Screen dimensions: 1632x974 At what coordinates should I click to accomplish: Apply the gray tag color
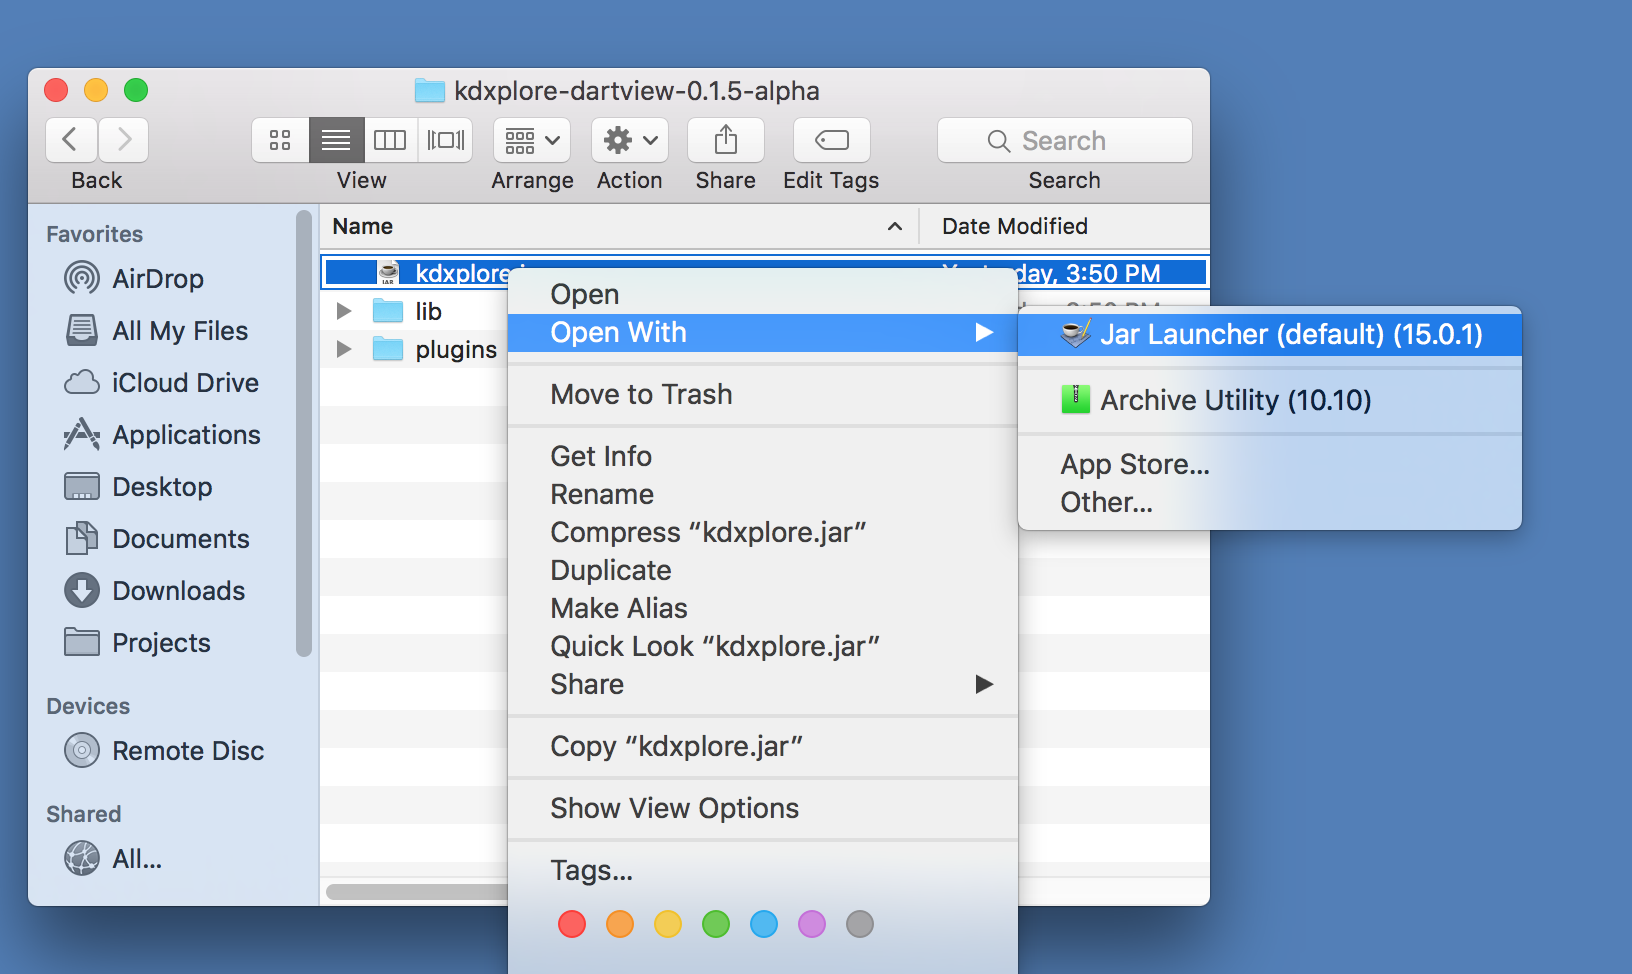click(860, 924)
